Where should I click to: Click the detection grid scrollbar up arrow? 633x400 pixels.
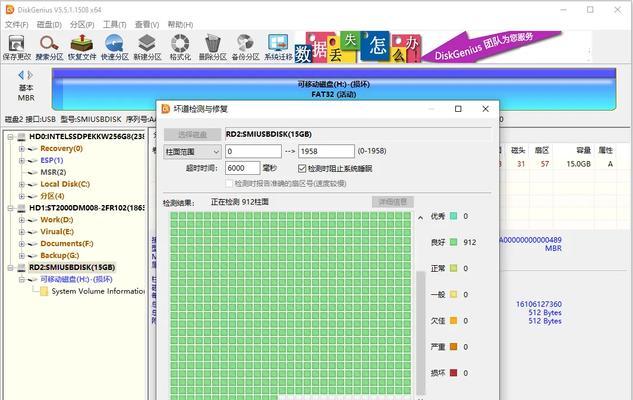click(420, 218)
